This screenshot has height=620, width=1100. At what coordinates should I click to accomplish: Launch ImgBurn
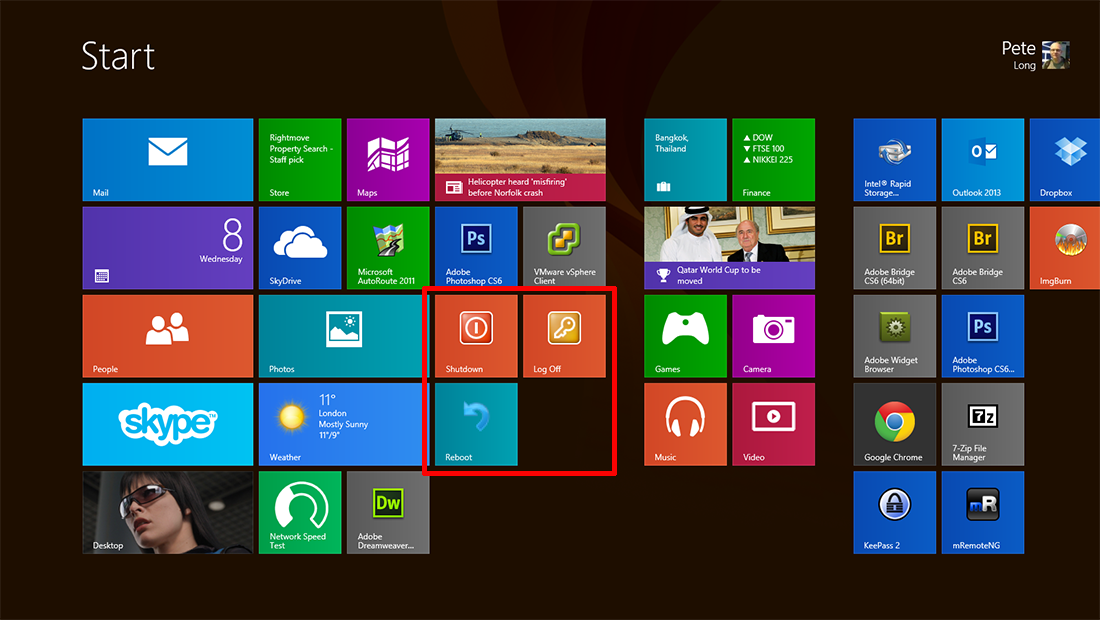1065,248
